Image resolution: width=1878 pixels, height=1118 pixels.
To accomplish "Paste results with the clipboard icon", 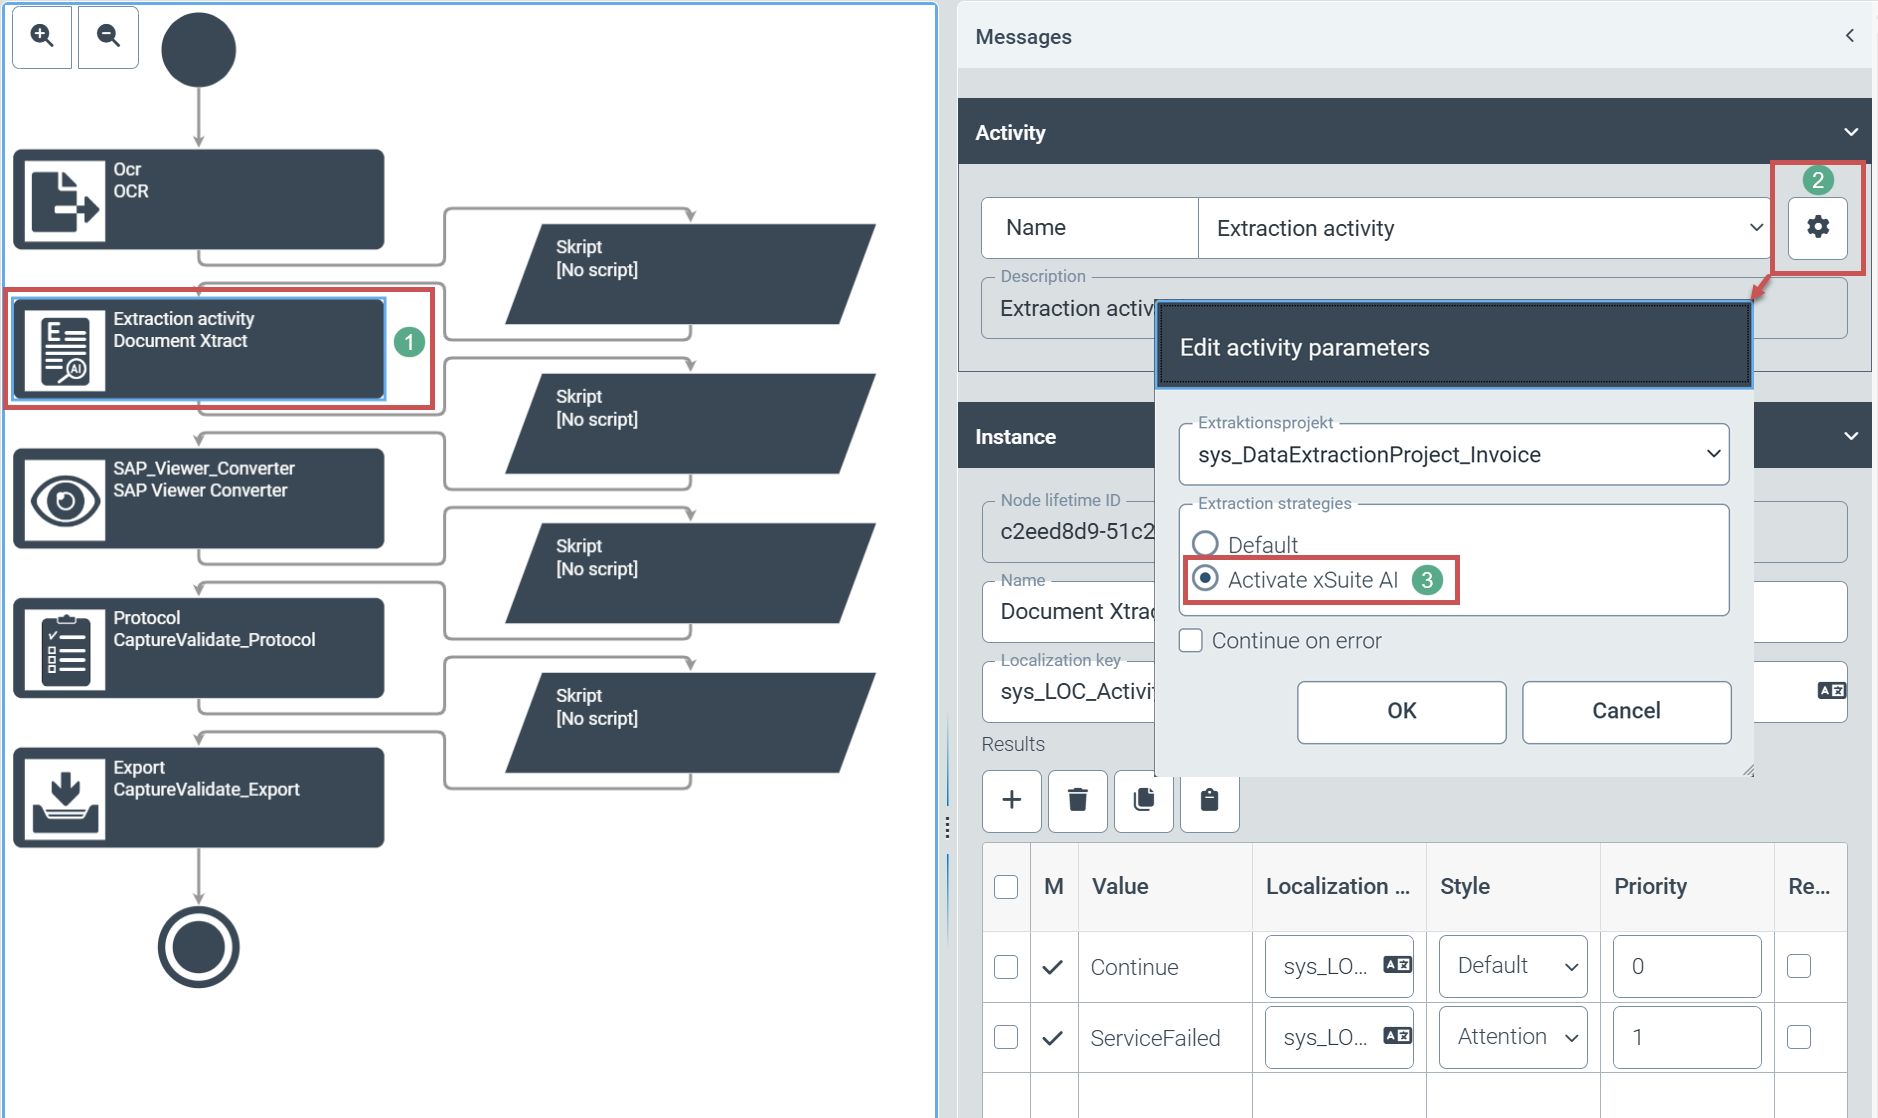I will tap(1209, 800).
